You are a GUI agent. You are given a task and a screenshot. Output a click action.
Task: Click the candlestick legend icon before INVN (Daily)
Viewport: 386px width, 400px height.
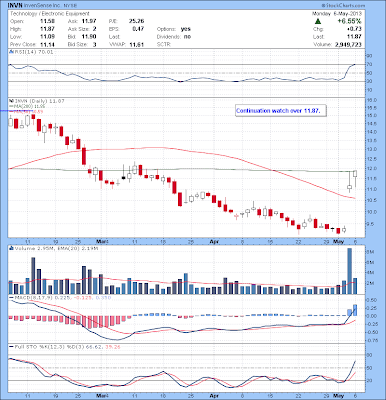click(x=11, y=101)
